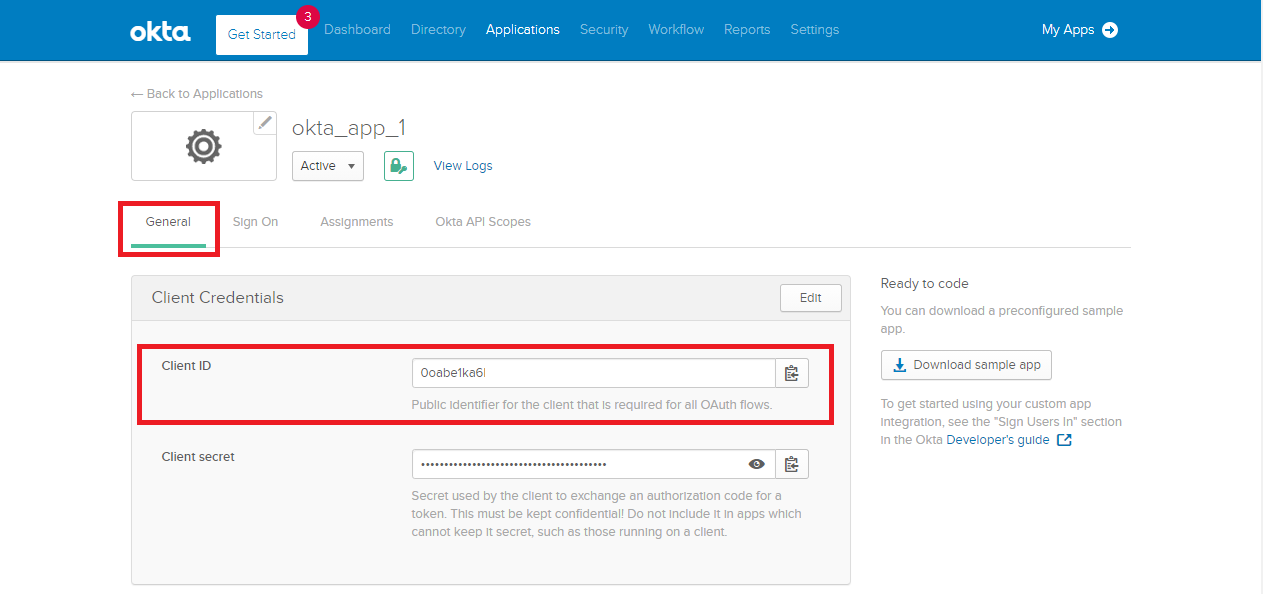Click the Client ID field
Image resolution: width=1263 pixels, height=594 pixels.
[x=594, y=373]
